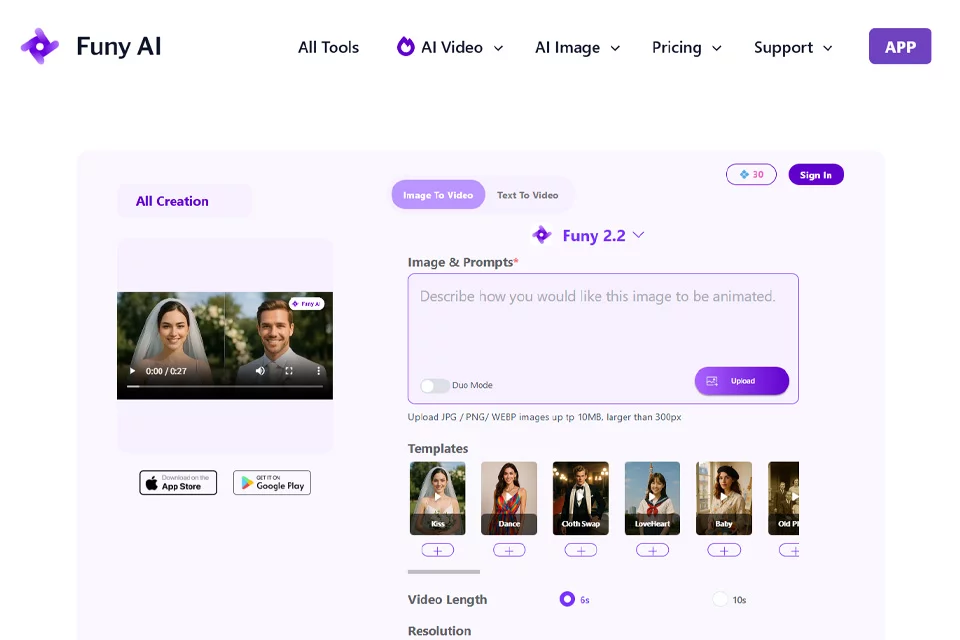Image resolution: width=960 pixels, height=640 pixels.
Task: Click the purple APP button
Action: (x=900, y=47)
